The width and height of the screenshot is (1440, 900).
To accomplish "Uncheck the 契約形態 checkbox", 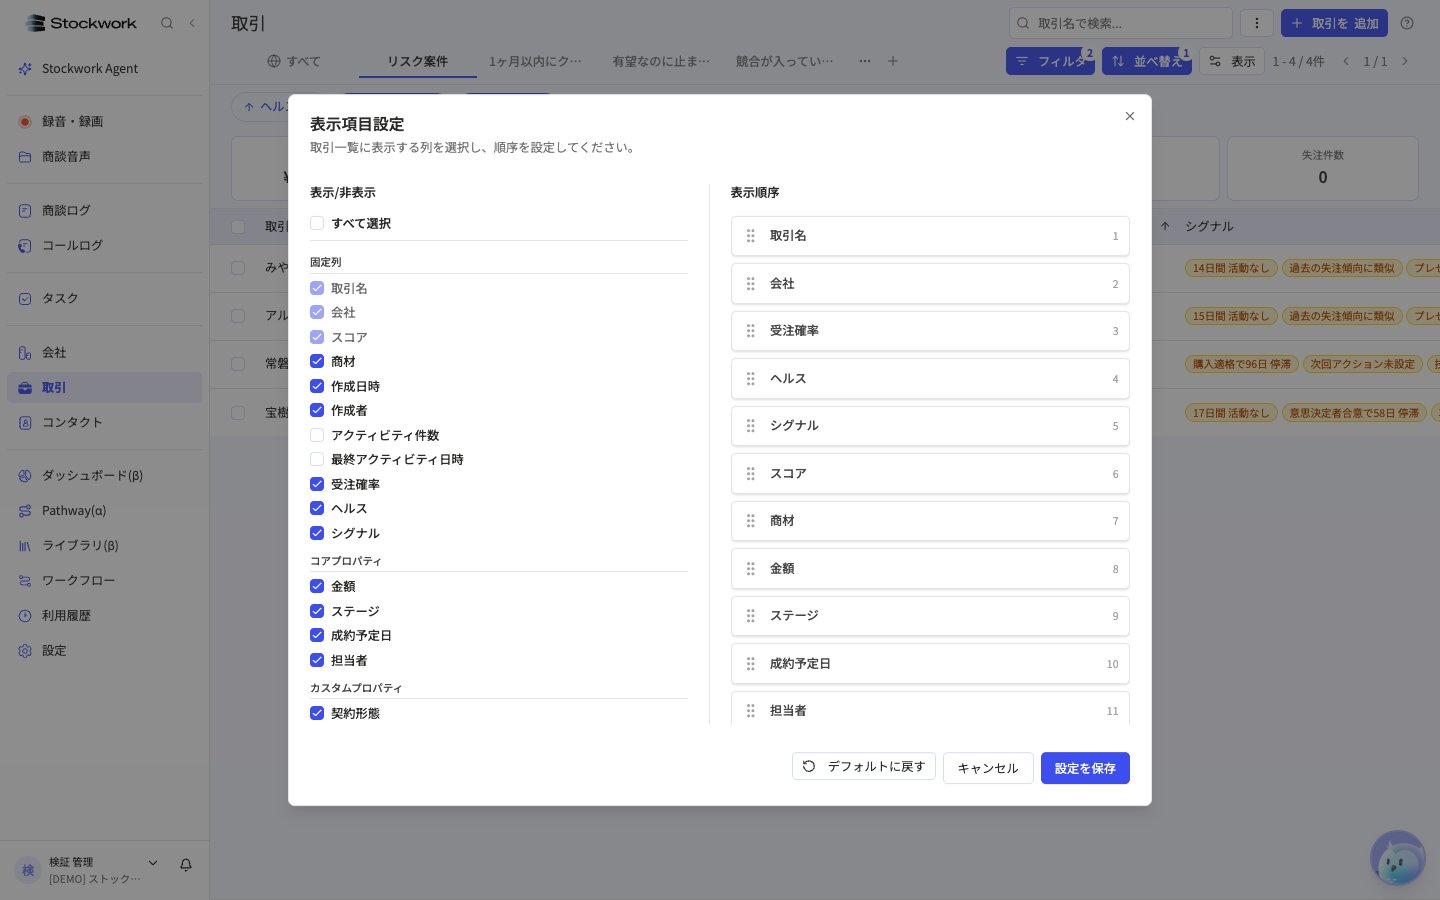I will point(317,713).
